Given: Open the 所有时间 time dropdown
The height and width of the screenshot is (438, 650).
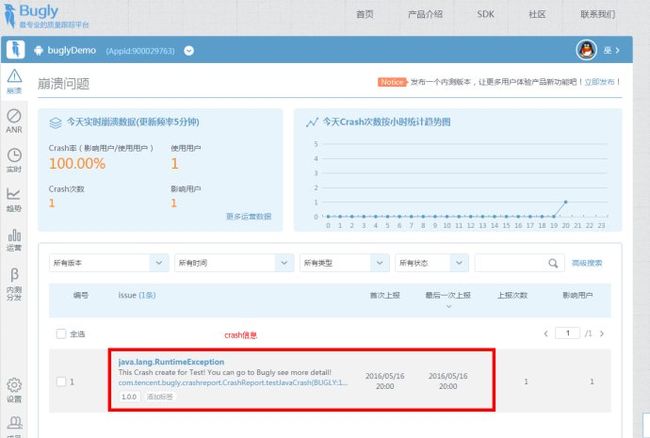Looking at the screenshot, I should (x=234, y=263).
